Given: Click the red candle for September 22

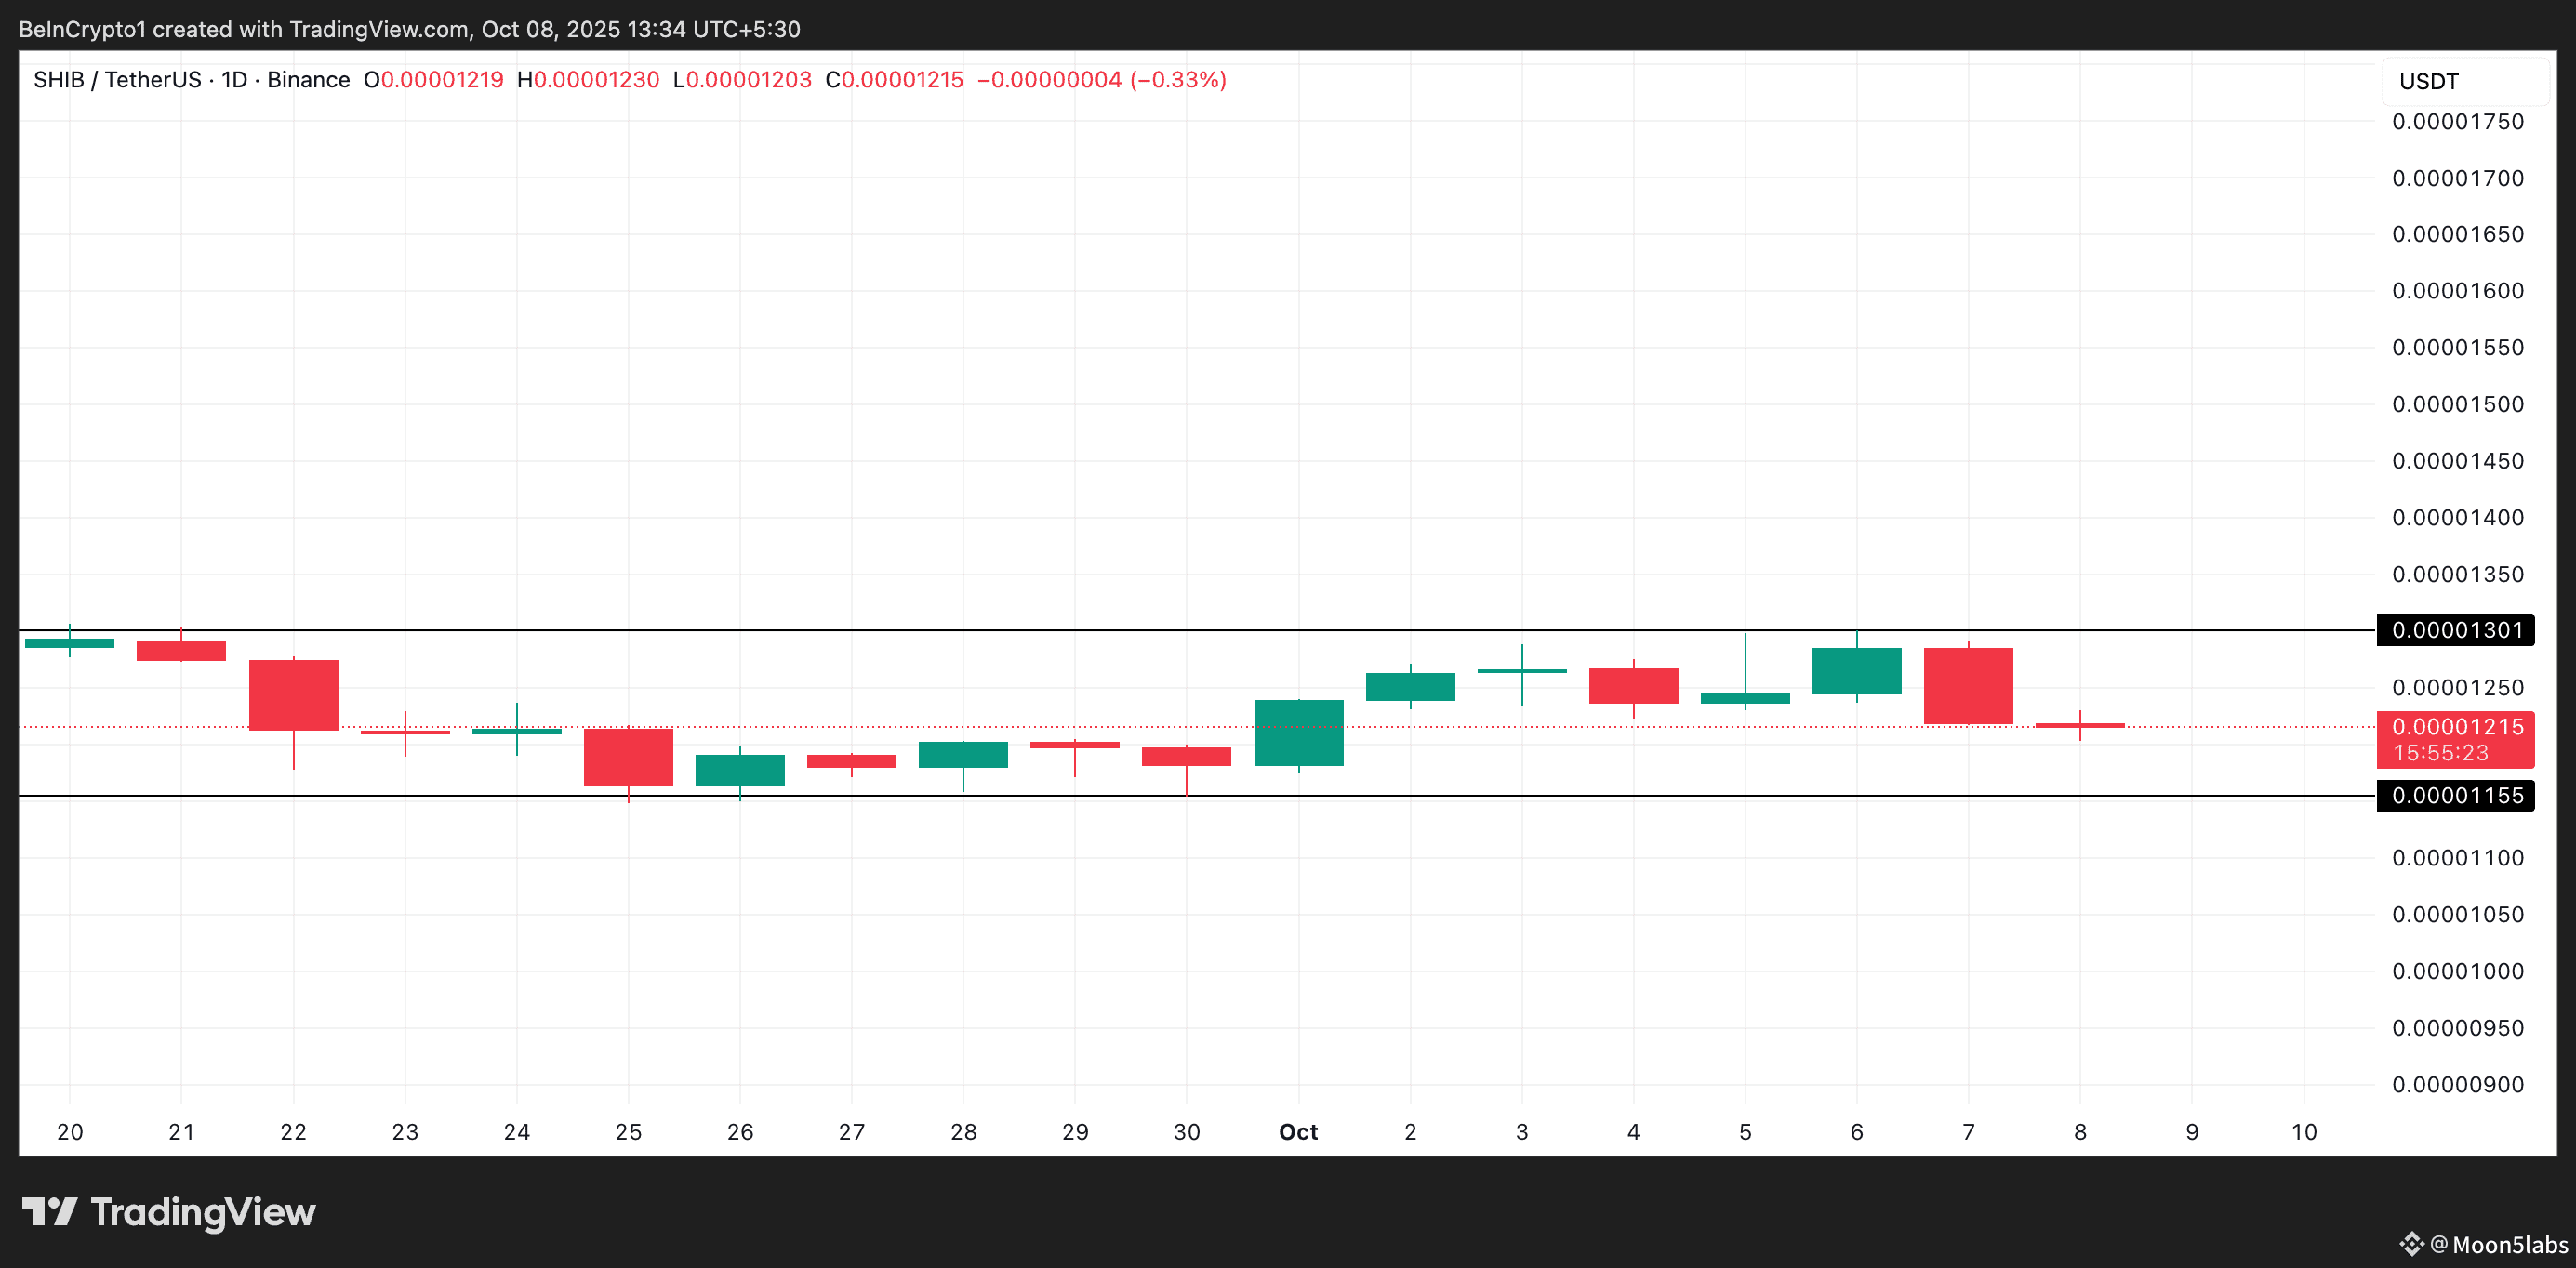Looking at the screenshot, I should coord(293,695).
